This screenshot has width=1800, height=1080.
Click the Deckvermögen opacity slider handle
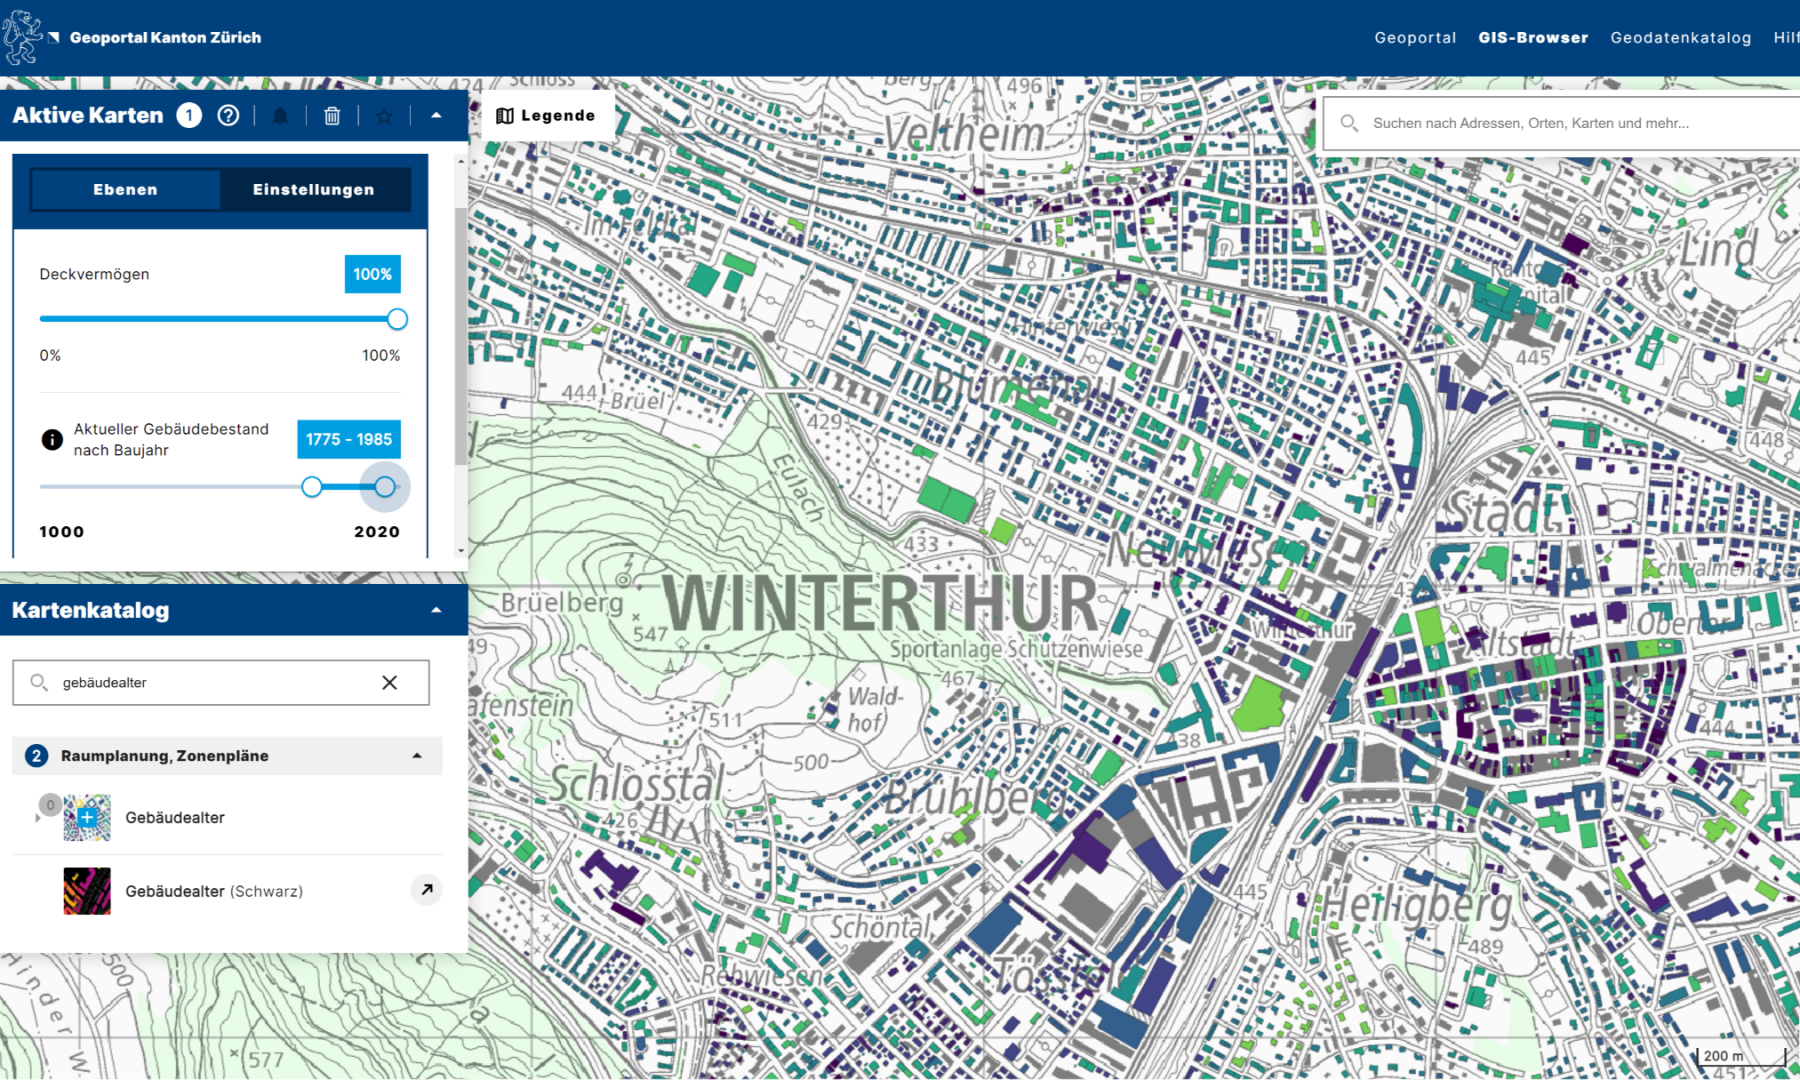click(397, 319)
